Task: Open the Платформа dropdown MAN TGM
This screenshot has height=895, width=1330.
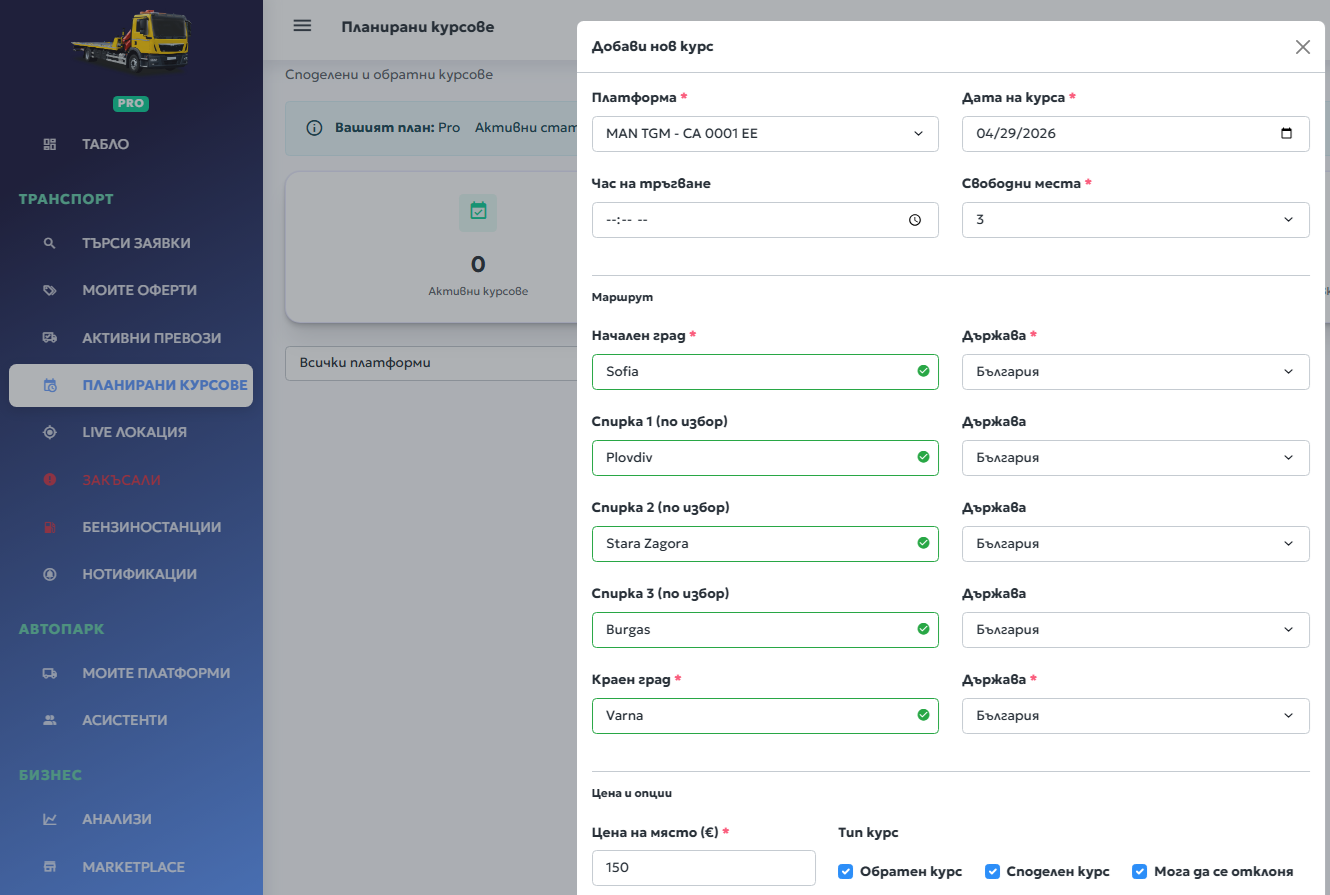Action: (x=765, y=134)
